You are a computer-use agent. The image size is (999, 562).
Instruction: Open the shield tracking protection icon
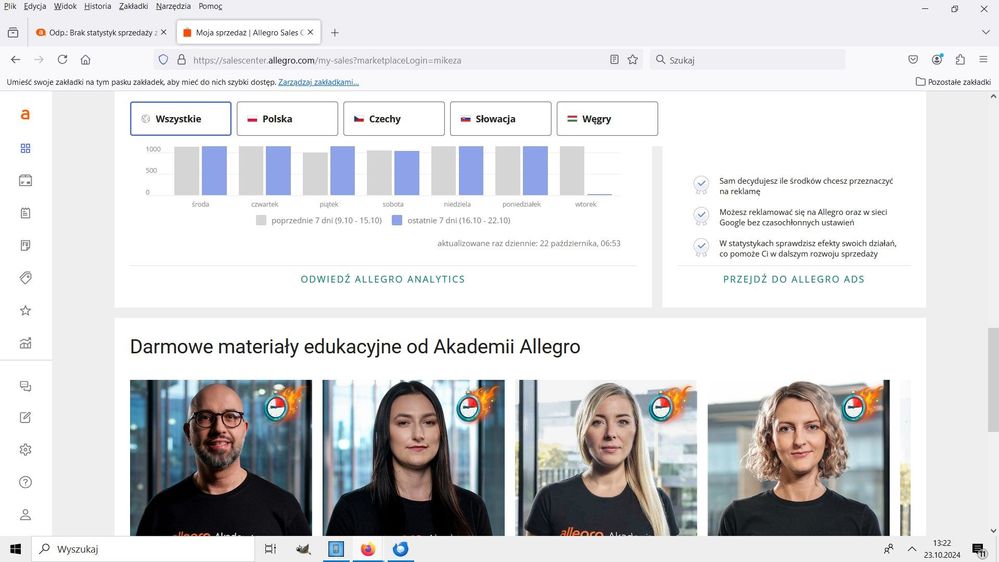point(164,60)
